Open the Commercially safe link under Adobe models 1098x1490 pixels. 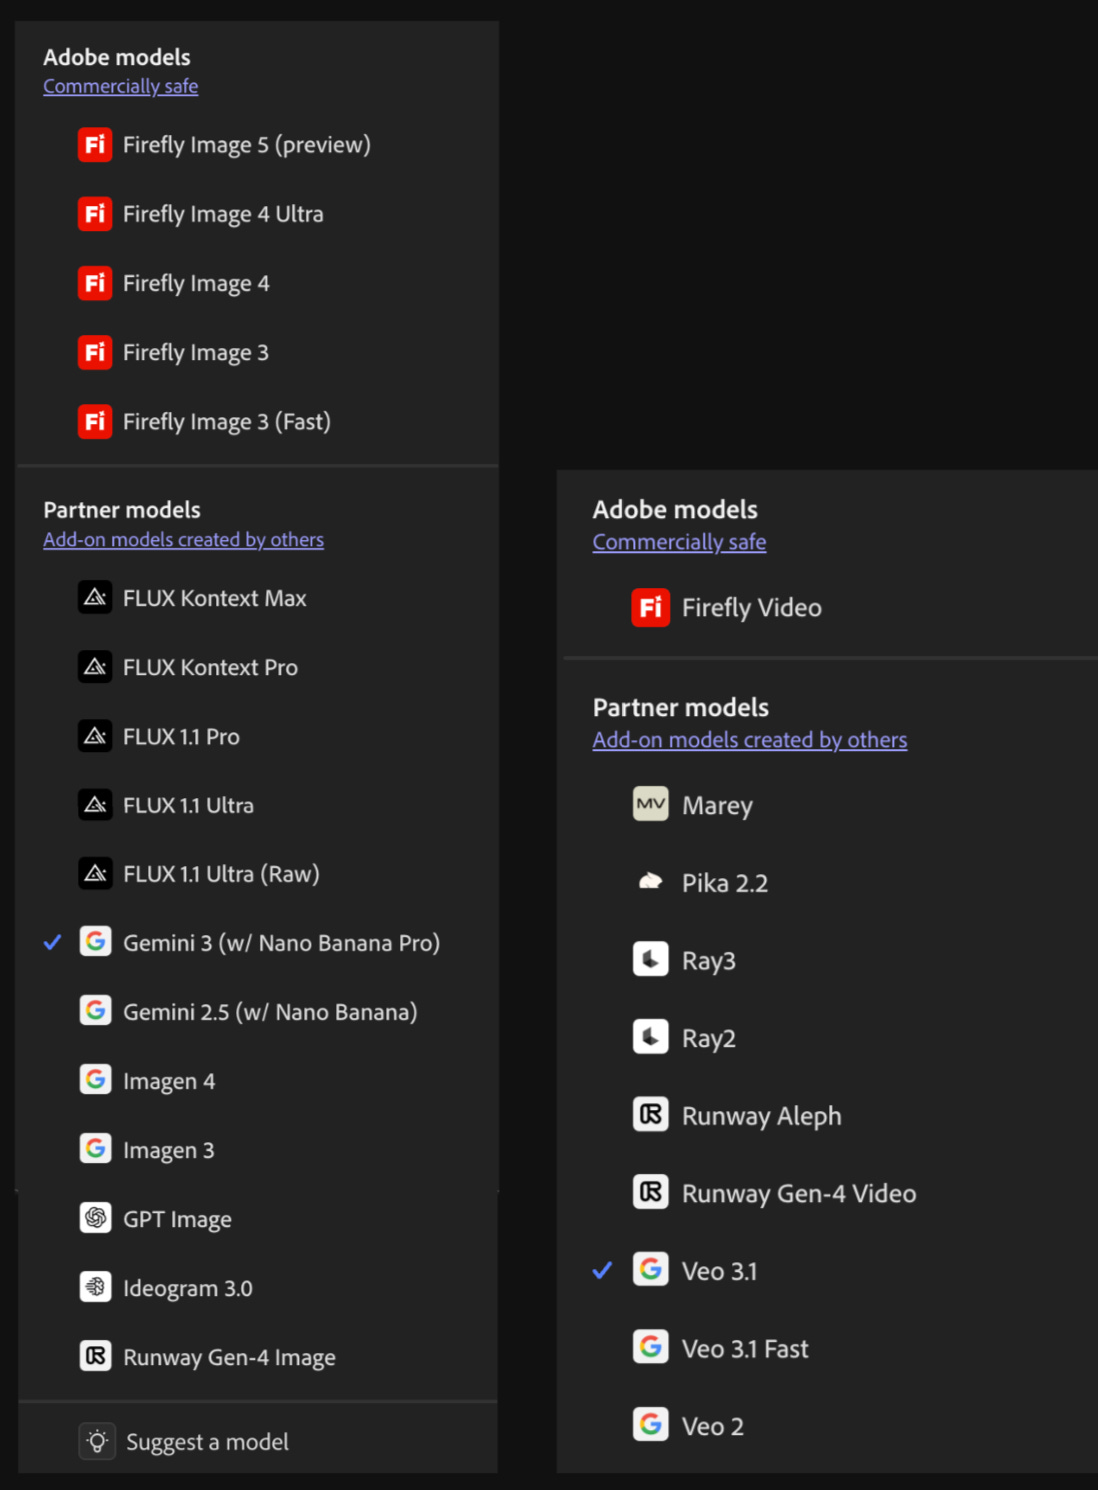120,86
